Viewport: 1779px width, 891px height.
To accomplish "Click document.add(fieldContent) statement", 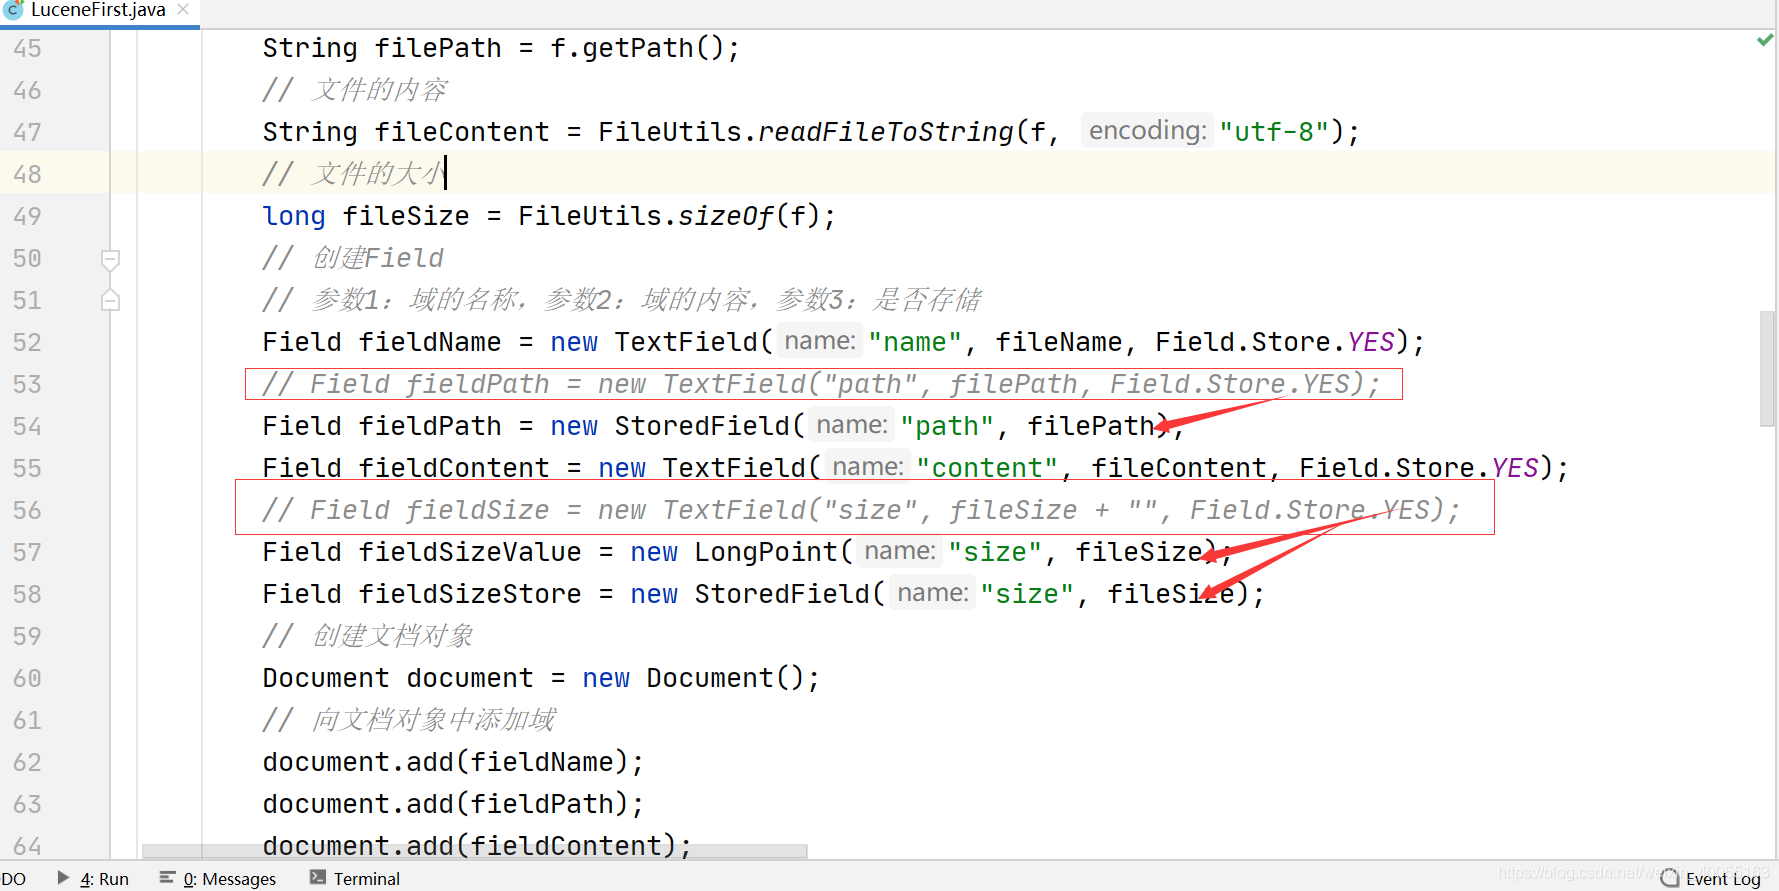I will tap(477, 846).
